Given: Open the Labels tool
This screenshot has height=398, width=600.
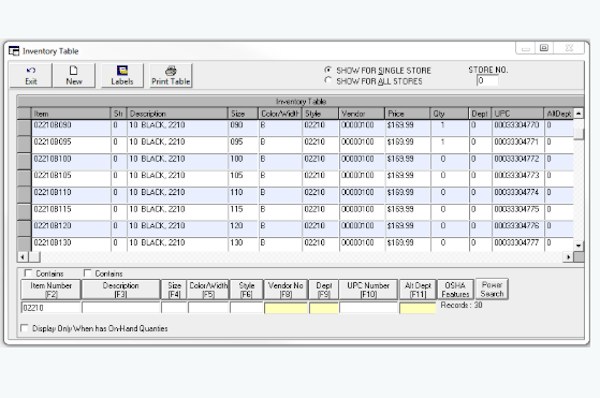Looking at the screenshot, I should (x=122, y=75).
